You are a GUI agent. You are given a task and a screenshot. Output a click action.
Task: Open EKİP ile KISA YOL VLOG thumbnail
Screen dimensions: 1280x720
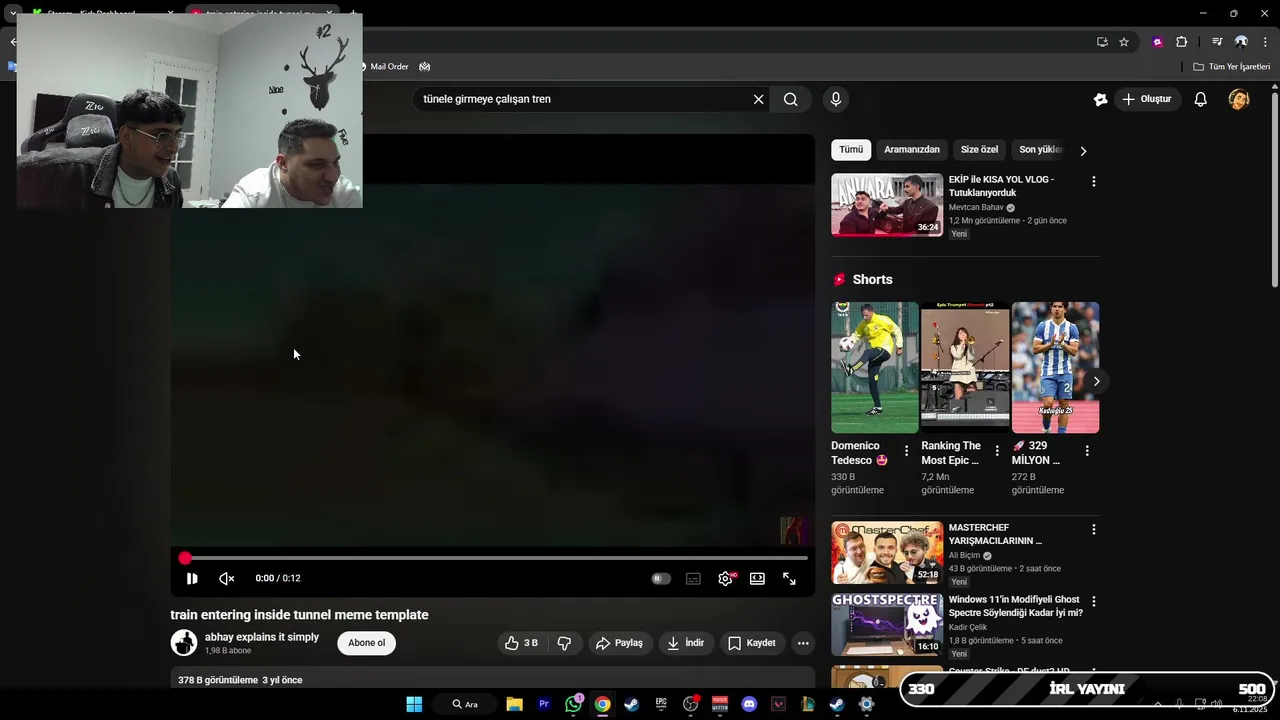(x=887, y=205)
